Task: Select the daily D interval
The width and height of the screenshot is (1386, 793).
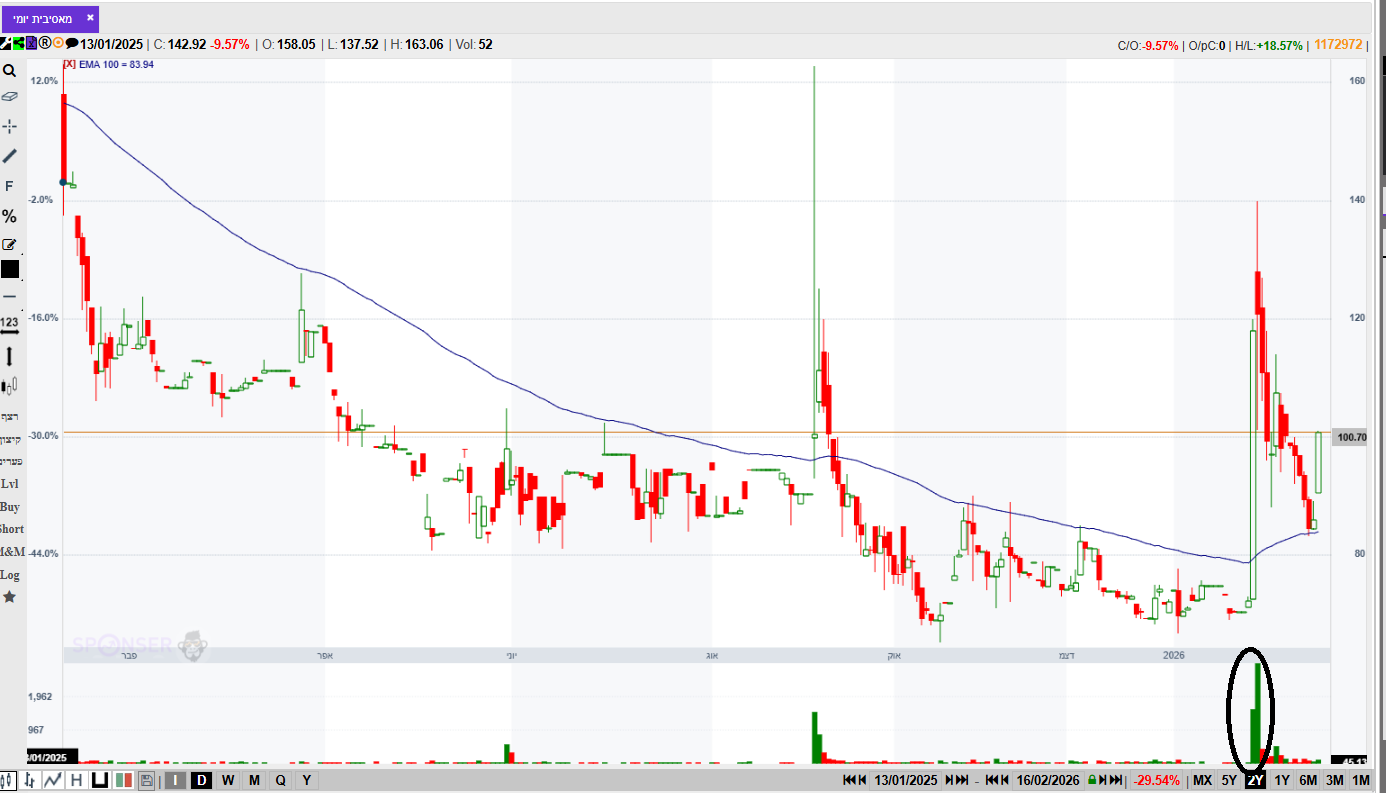Action: (202, 780)
